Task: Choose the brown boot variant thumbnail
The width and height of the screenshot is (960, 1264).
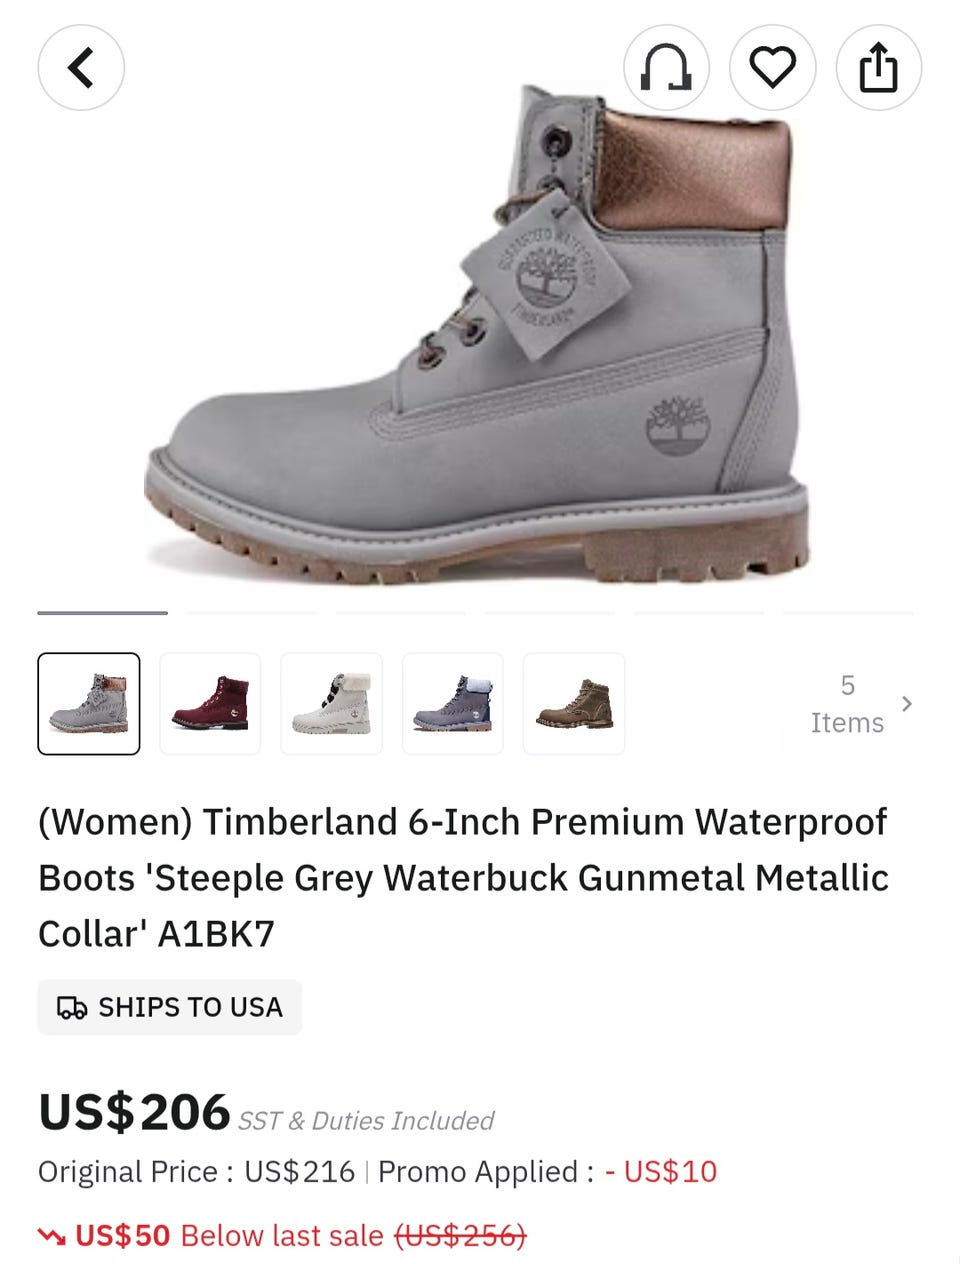Action: click(574, 703)
